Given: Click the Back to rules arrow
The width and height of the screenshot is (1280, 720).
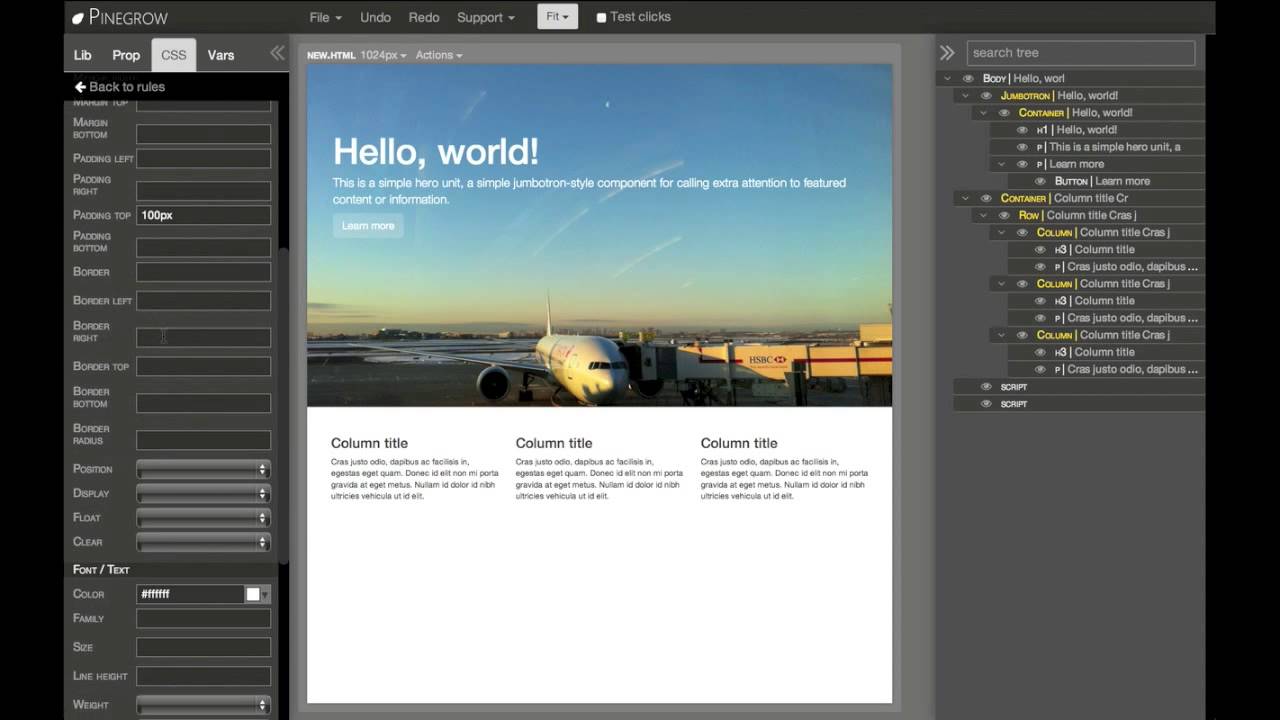Looking at the screenshot, I should point(81,87).
